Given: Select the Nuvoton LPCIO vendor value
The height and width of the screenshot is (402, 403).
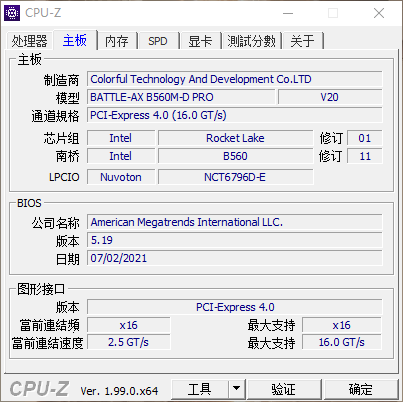Looking at the screenshot, I should pos(121,177).
